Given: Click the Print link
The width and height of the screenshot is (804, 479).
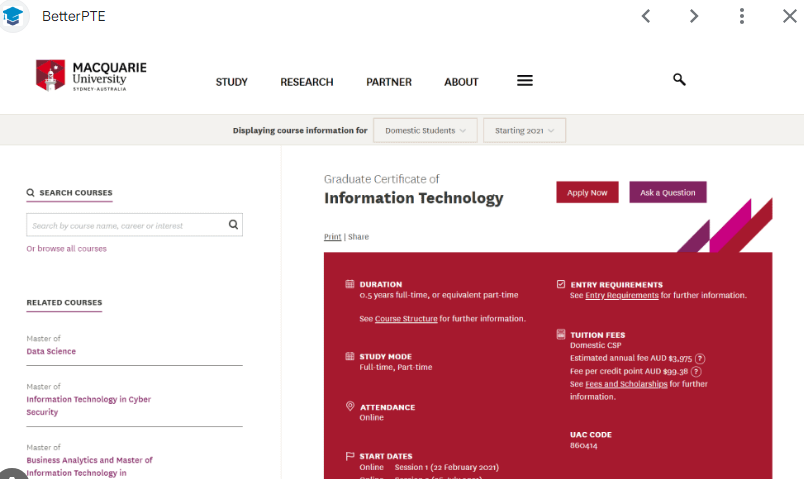Looking at the screenshot, I should tap(332, 237).
